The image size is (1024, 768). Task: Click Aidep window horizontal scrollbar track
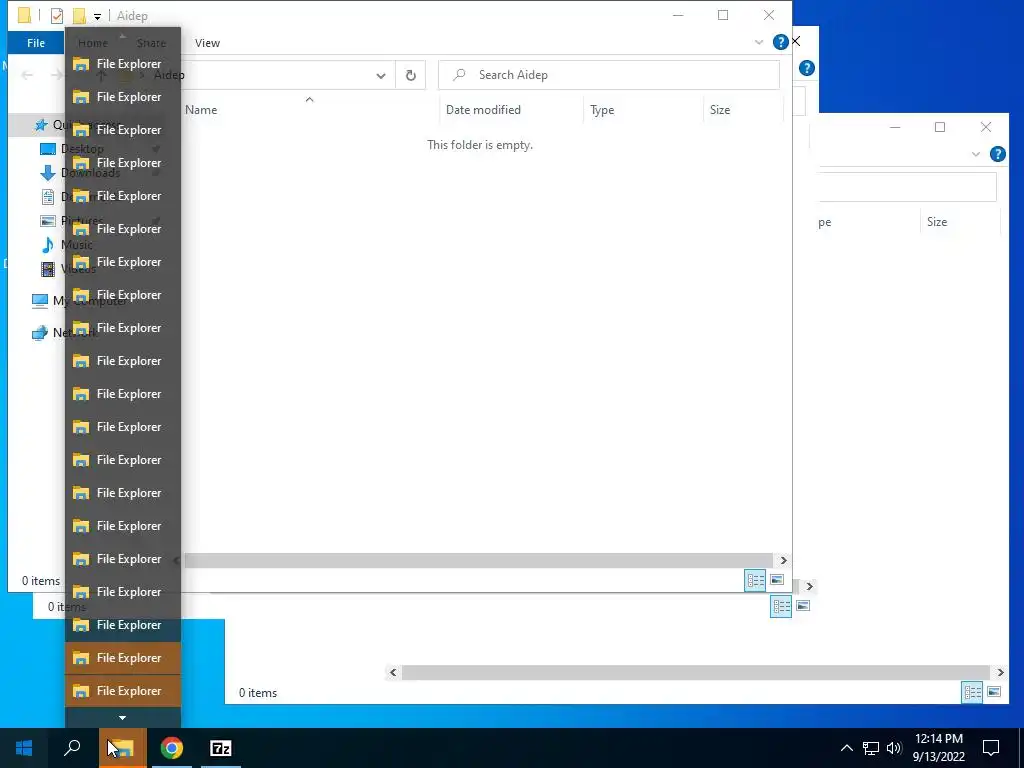477,560
